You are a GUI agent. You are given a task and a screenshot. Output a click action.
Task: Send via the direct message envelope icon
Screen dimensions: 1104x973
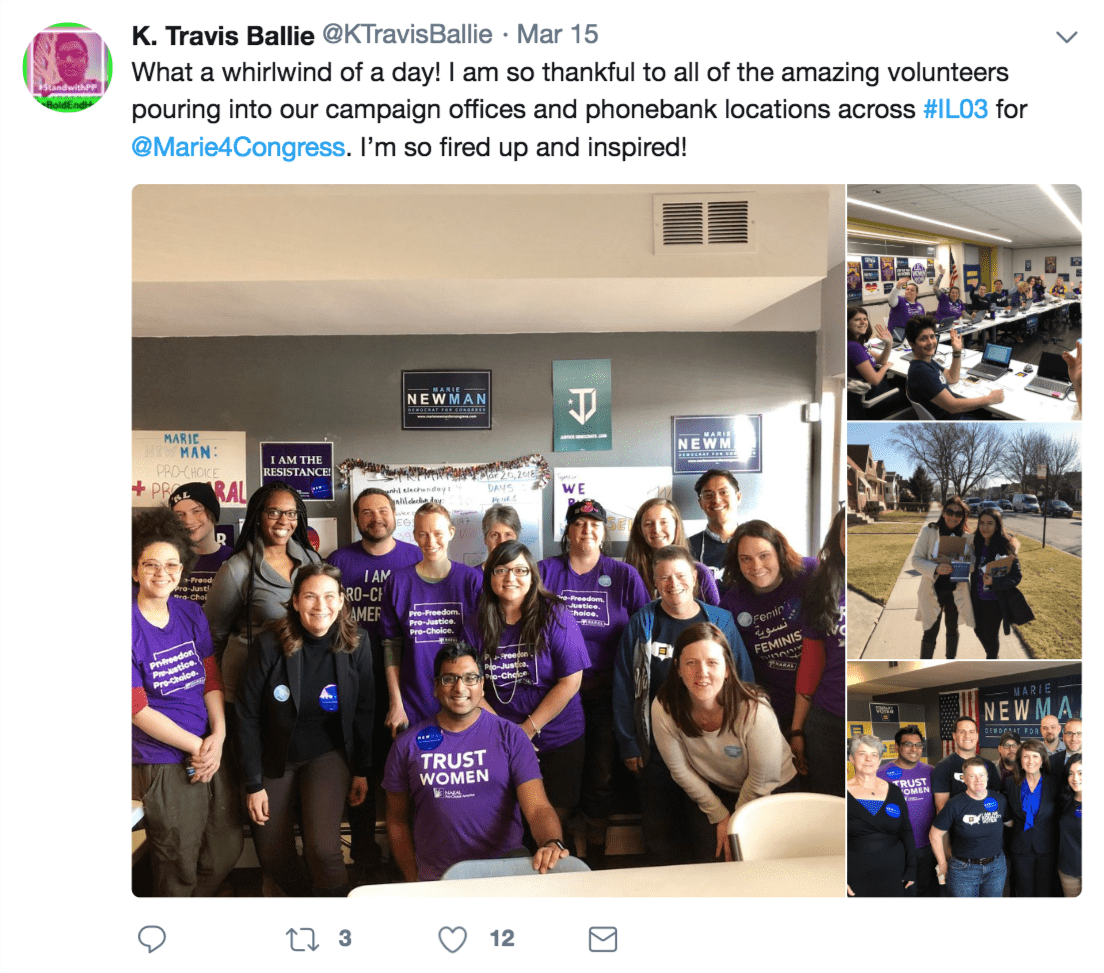(x=603, y=939)
